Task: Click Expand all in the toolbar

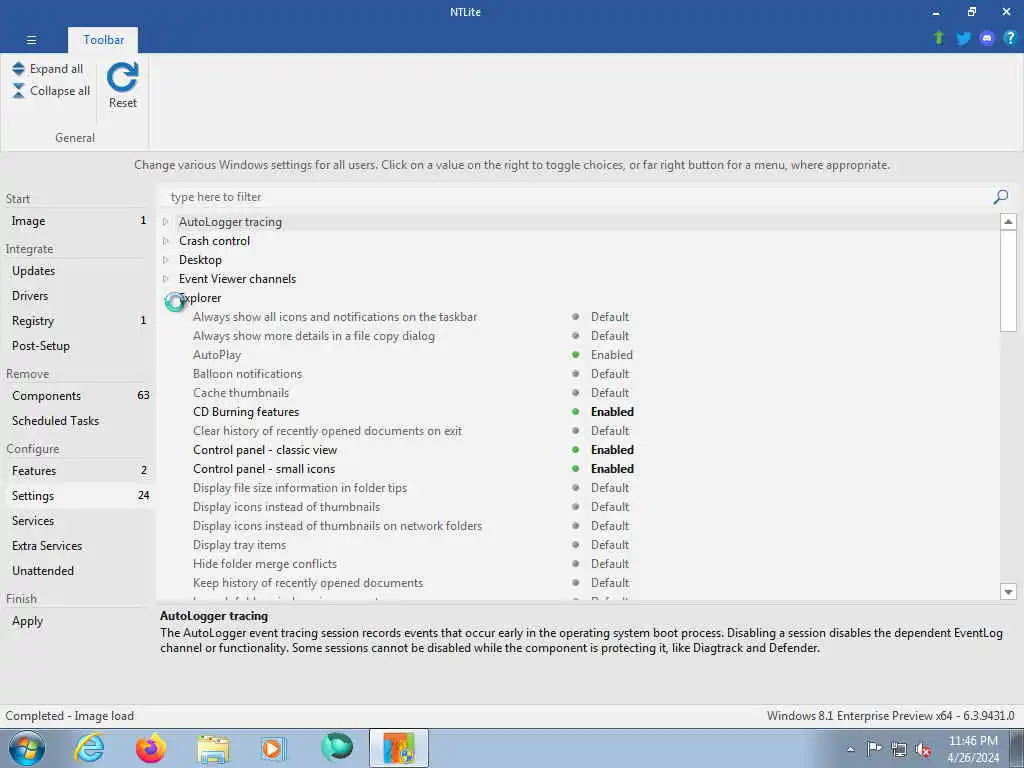Action: coord(48,69)
